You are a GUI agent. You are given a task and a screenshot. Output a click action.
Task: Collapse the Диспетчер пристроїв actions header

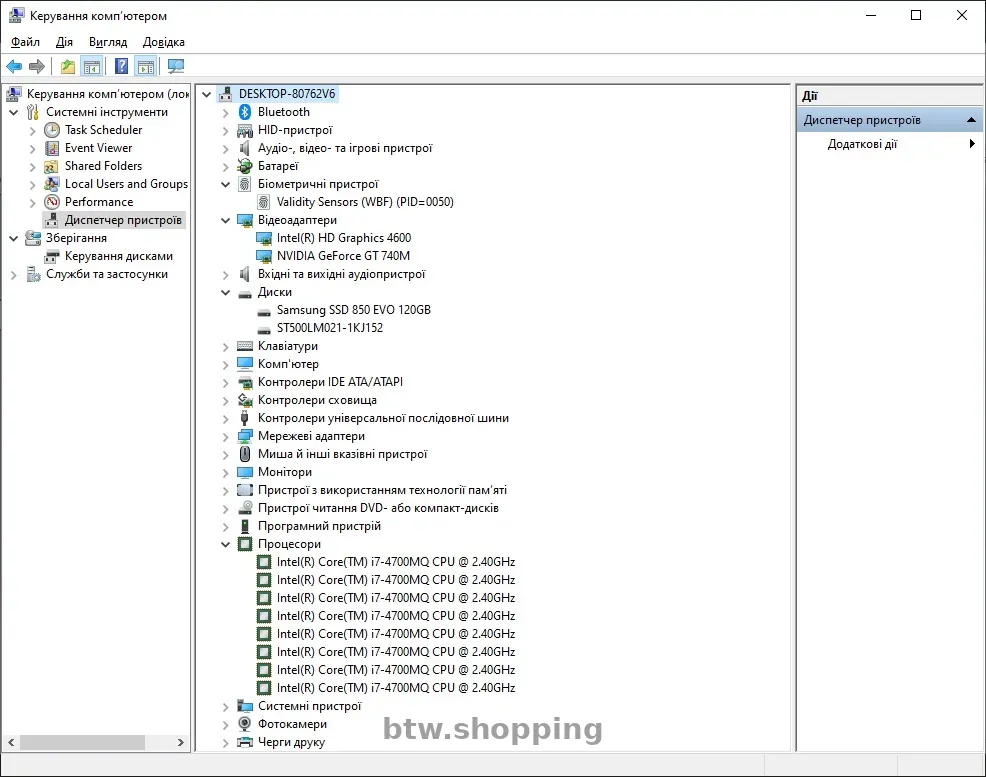pyautogui.click(x=971, y=120)
